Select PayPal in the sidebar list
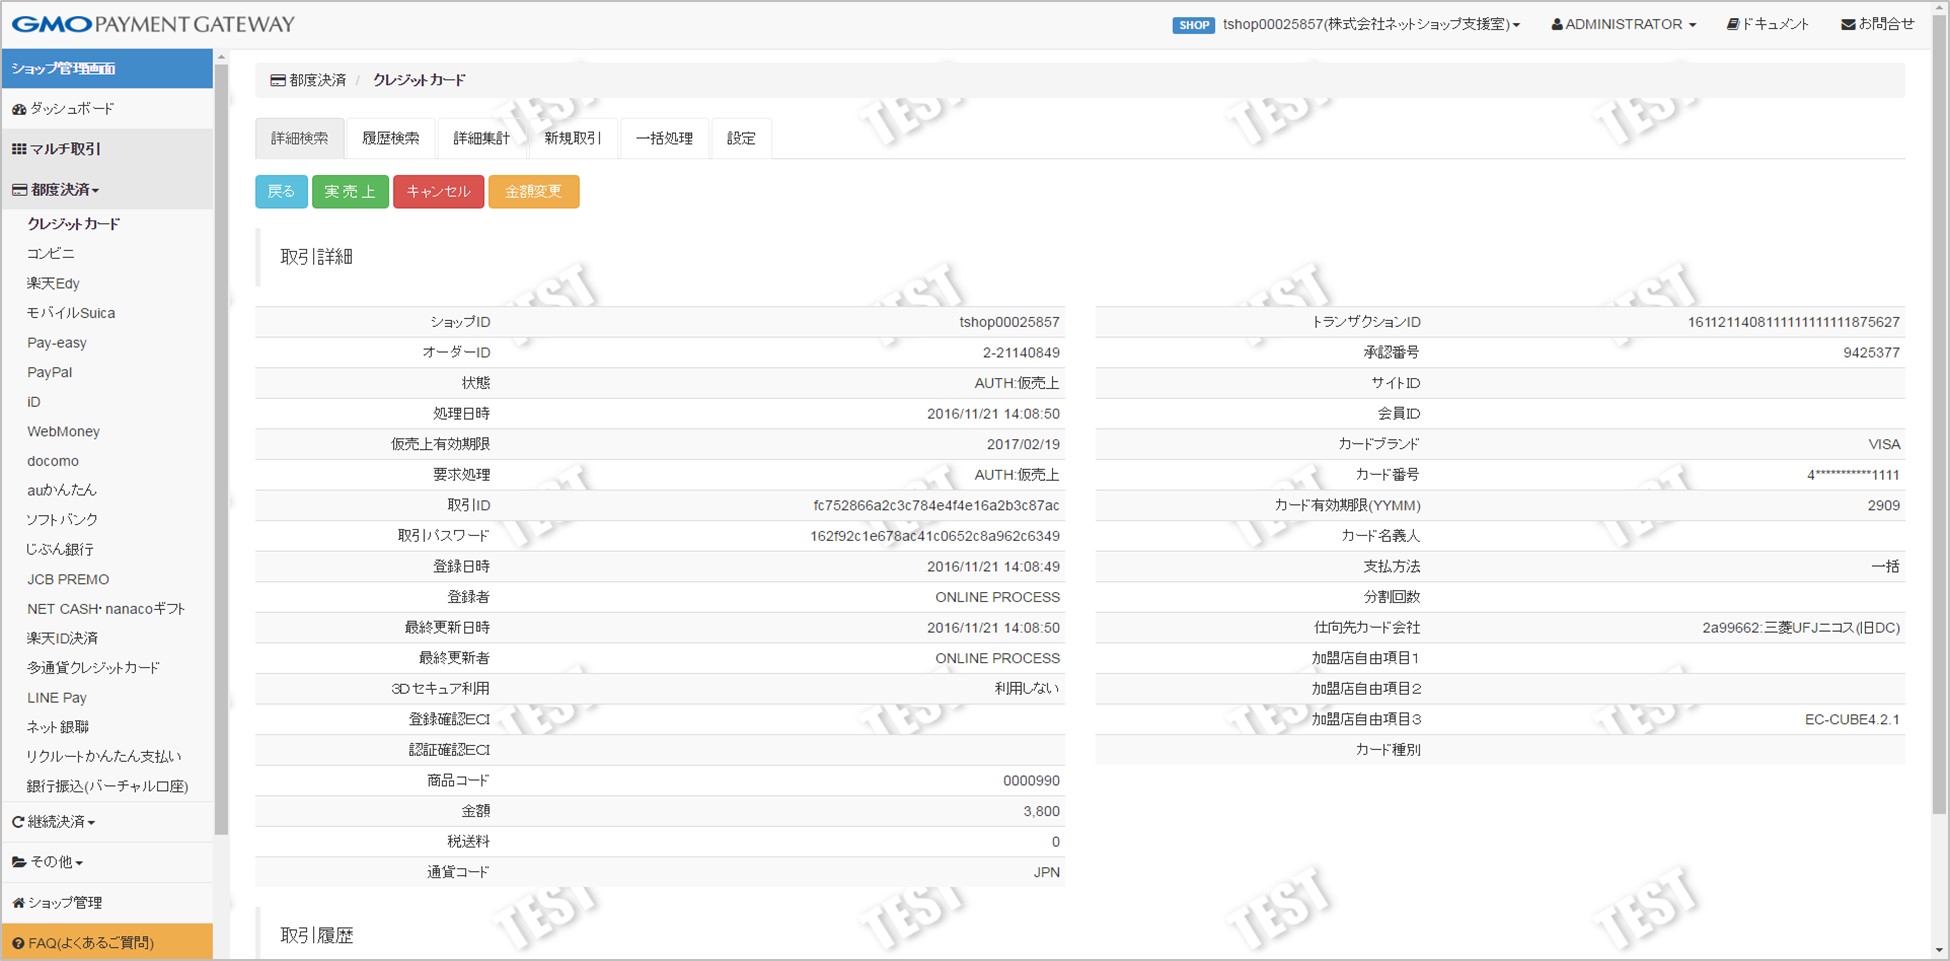Image resolution: width=1950 pixels, height=961 pixels. coord(49,372)
